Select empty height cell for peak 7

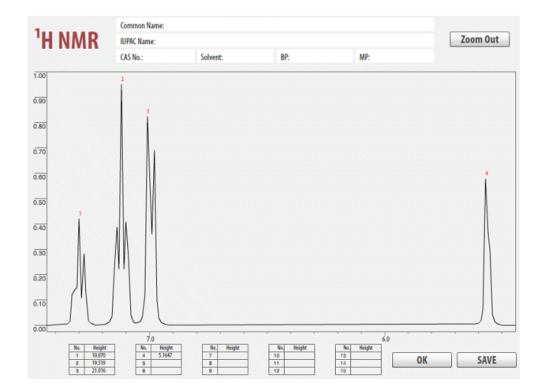coord(233,355)
